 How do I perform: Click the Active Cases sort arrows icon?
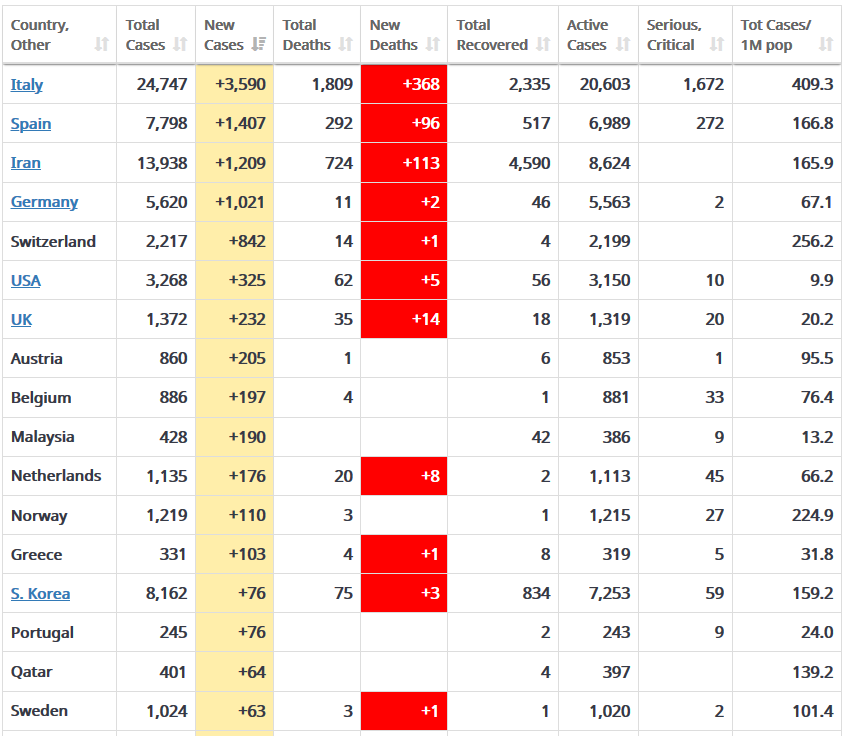623,44
